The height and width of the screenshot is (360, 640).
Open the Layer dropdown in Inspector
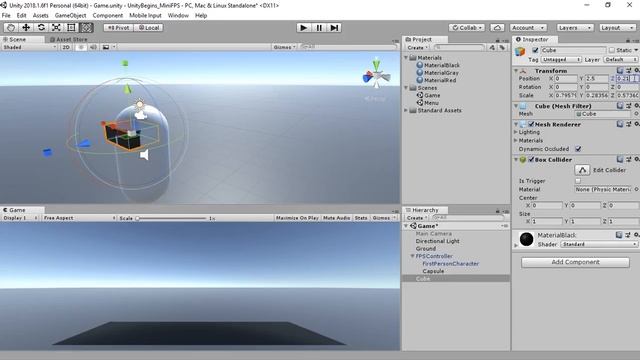[621, 60]
